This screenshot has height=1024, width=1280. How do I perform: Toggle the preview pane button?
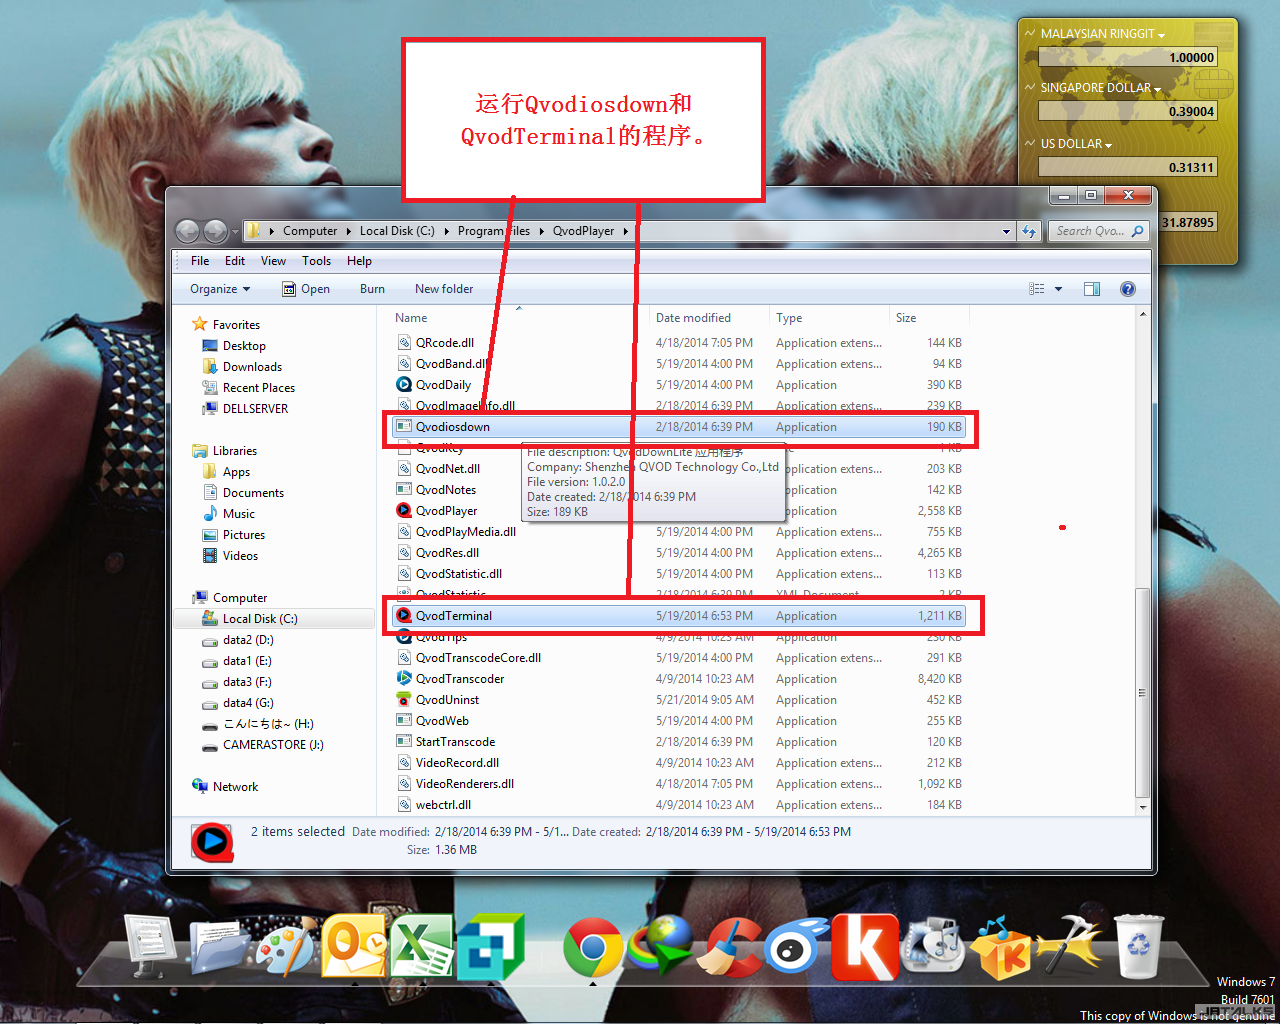pos(1091,289)
